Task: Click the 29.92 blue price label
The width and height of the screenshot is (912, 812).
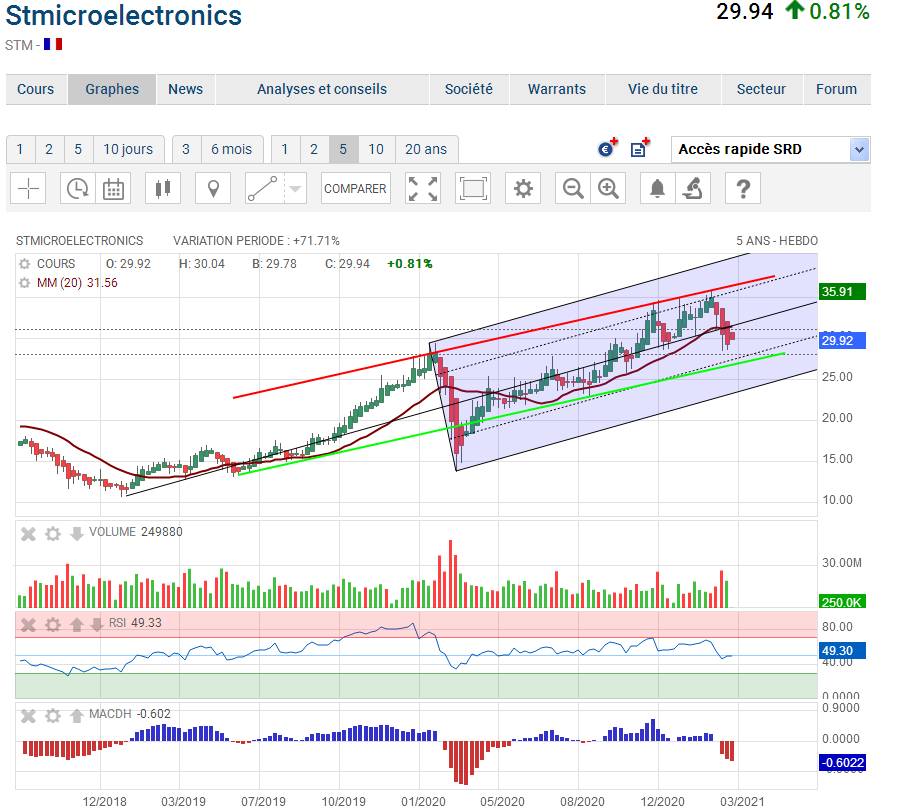Action: click(842, 340)
